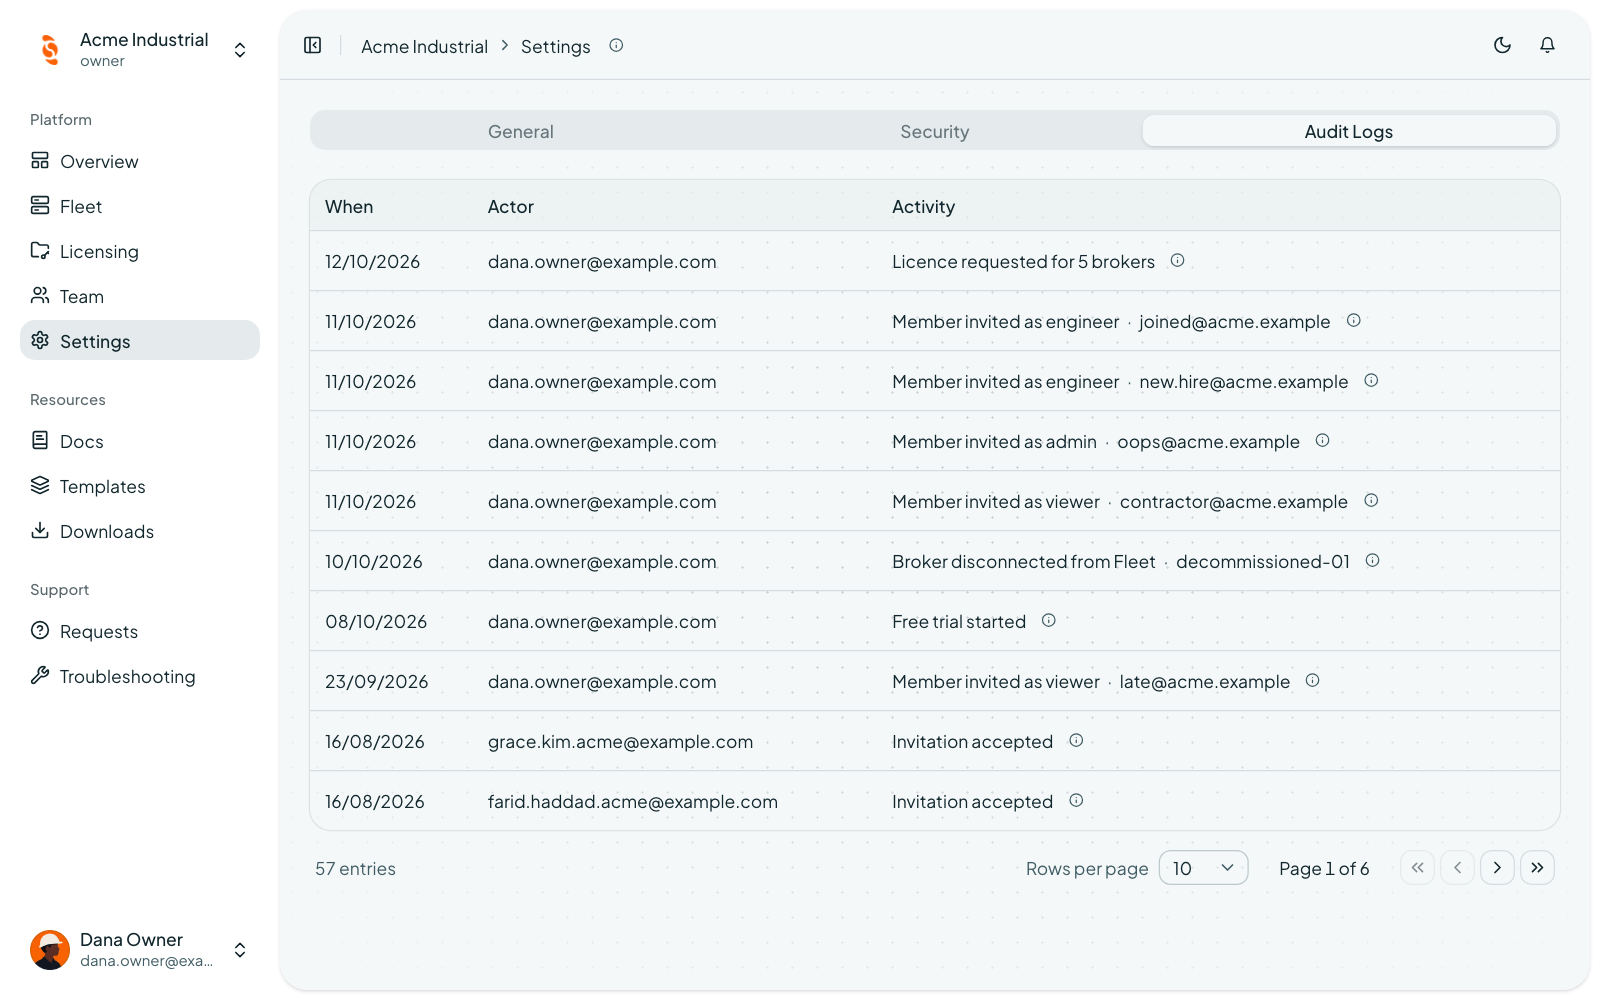Collapse the sidebar panel icon

[313, 46]
